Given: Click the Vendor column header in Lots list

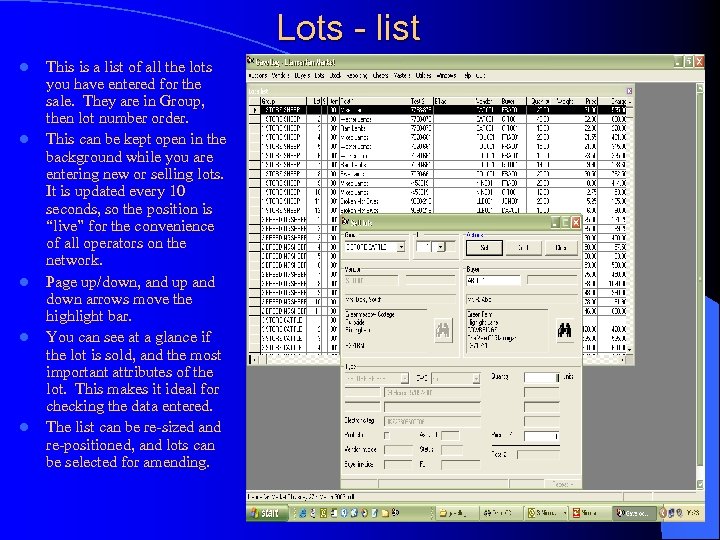Looking at the screenshot, I should tap(484, 101).
